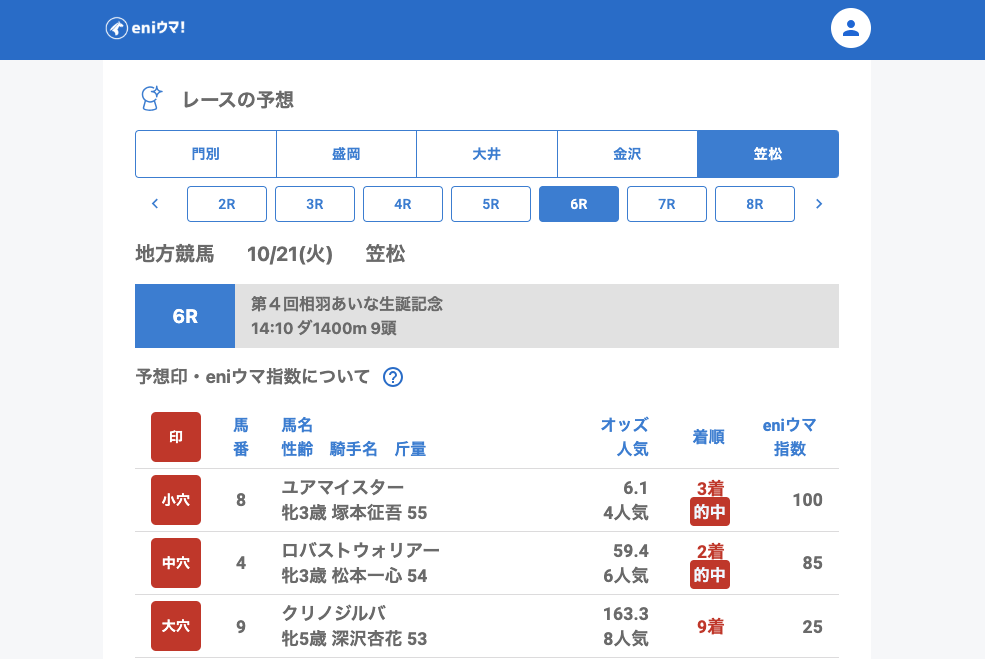Switch to the 盛岡 racecourse tab

click(x=346, y=154)
